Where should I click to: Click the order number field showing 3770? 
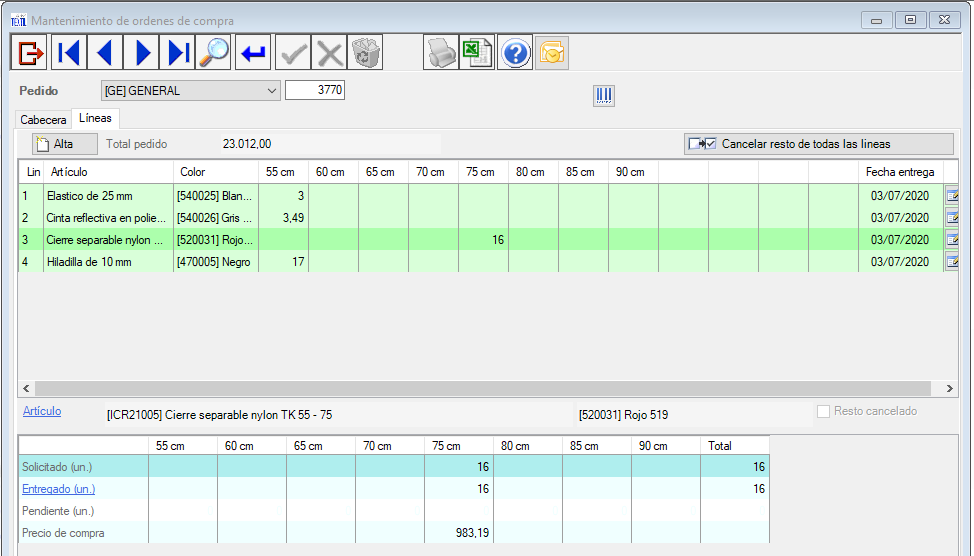pyautogui.click(x=315, y=90)
